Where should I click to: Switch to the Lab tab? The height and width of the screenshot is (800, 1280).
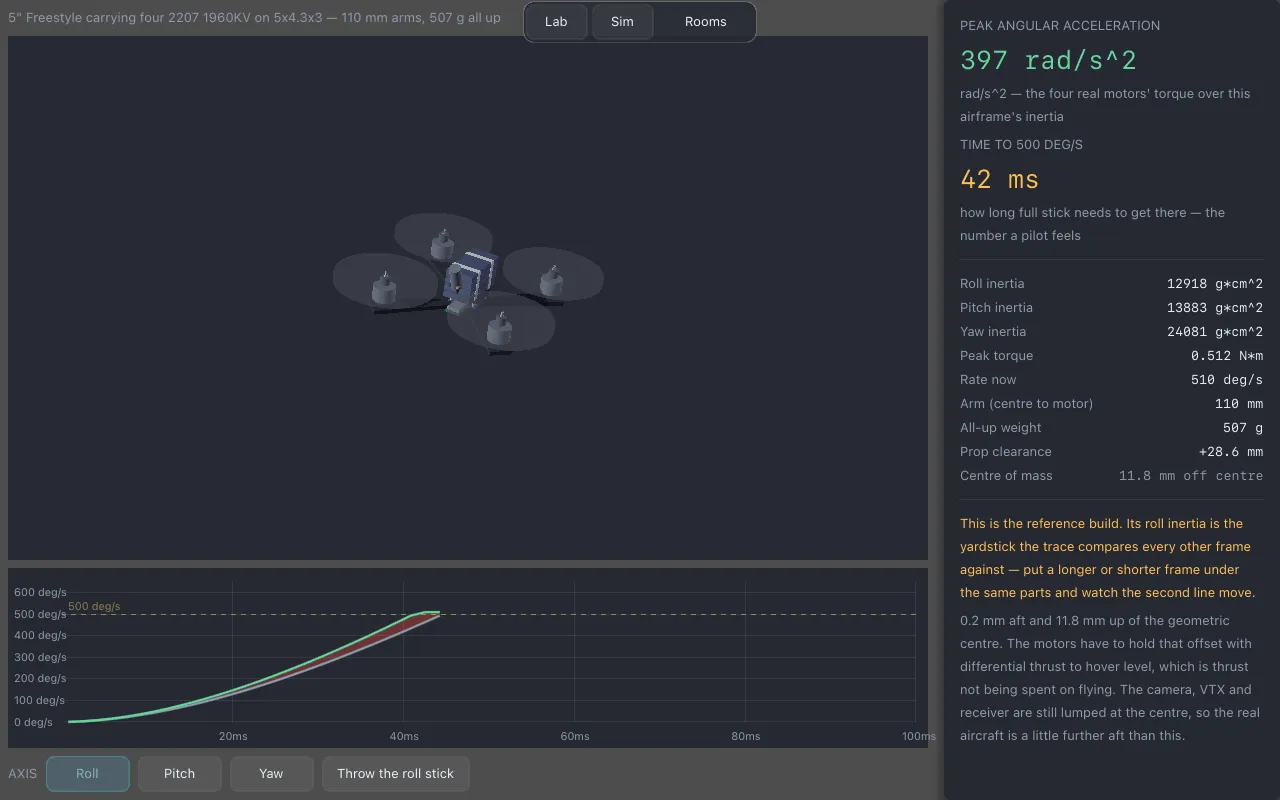click(556, 22)
